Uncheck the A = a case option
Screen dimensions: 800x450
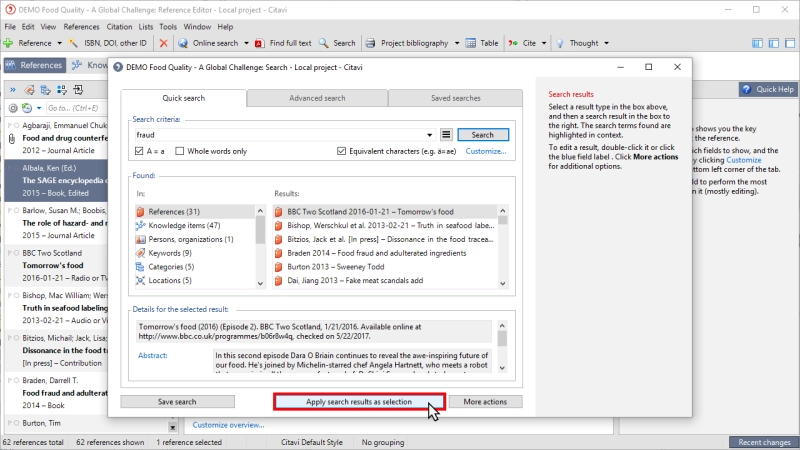pyautogui.click(x=139, y=151)
